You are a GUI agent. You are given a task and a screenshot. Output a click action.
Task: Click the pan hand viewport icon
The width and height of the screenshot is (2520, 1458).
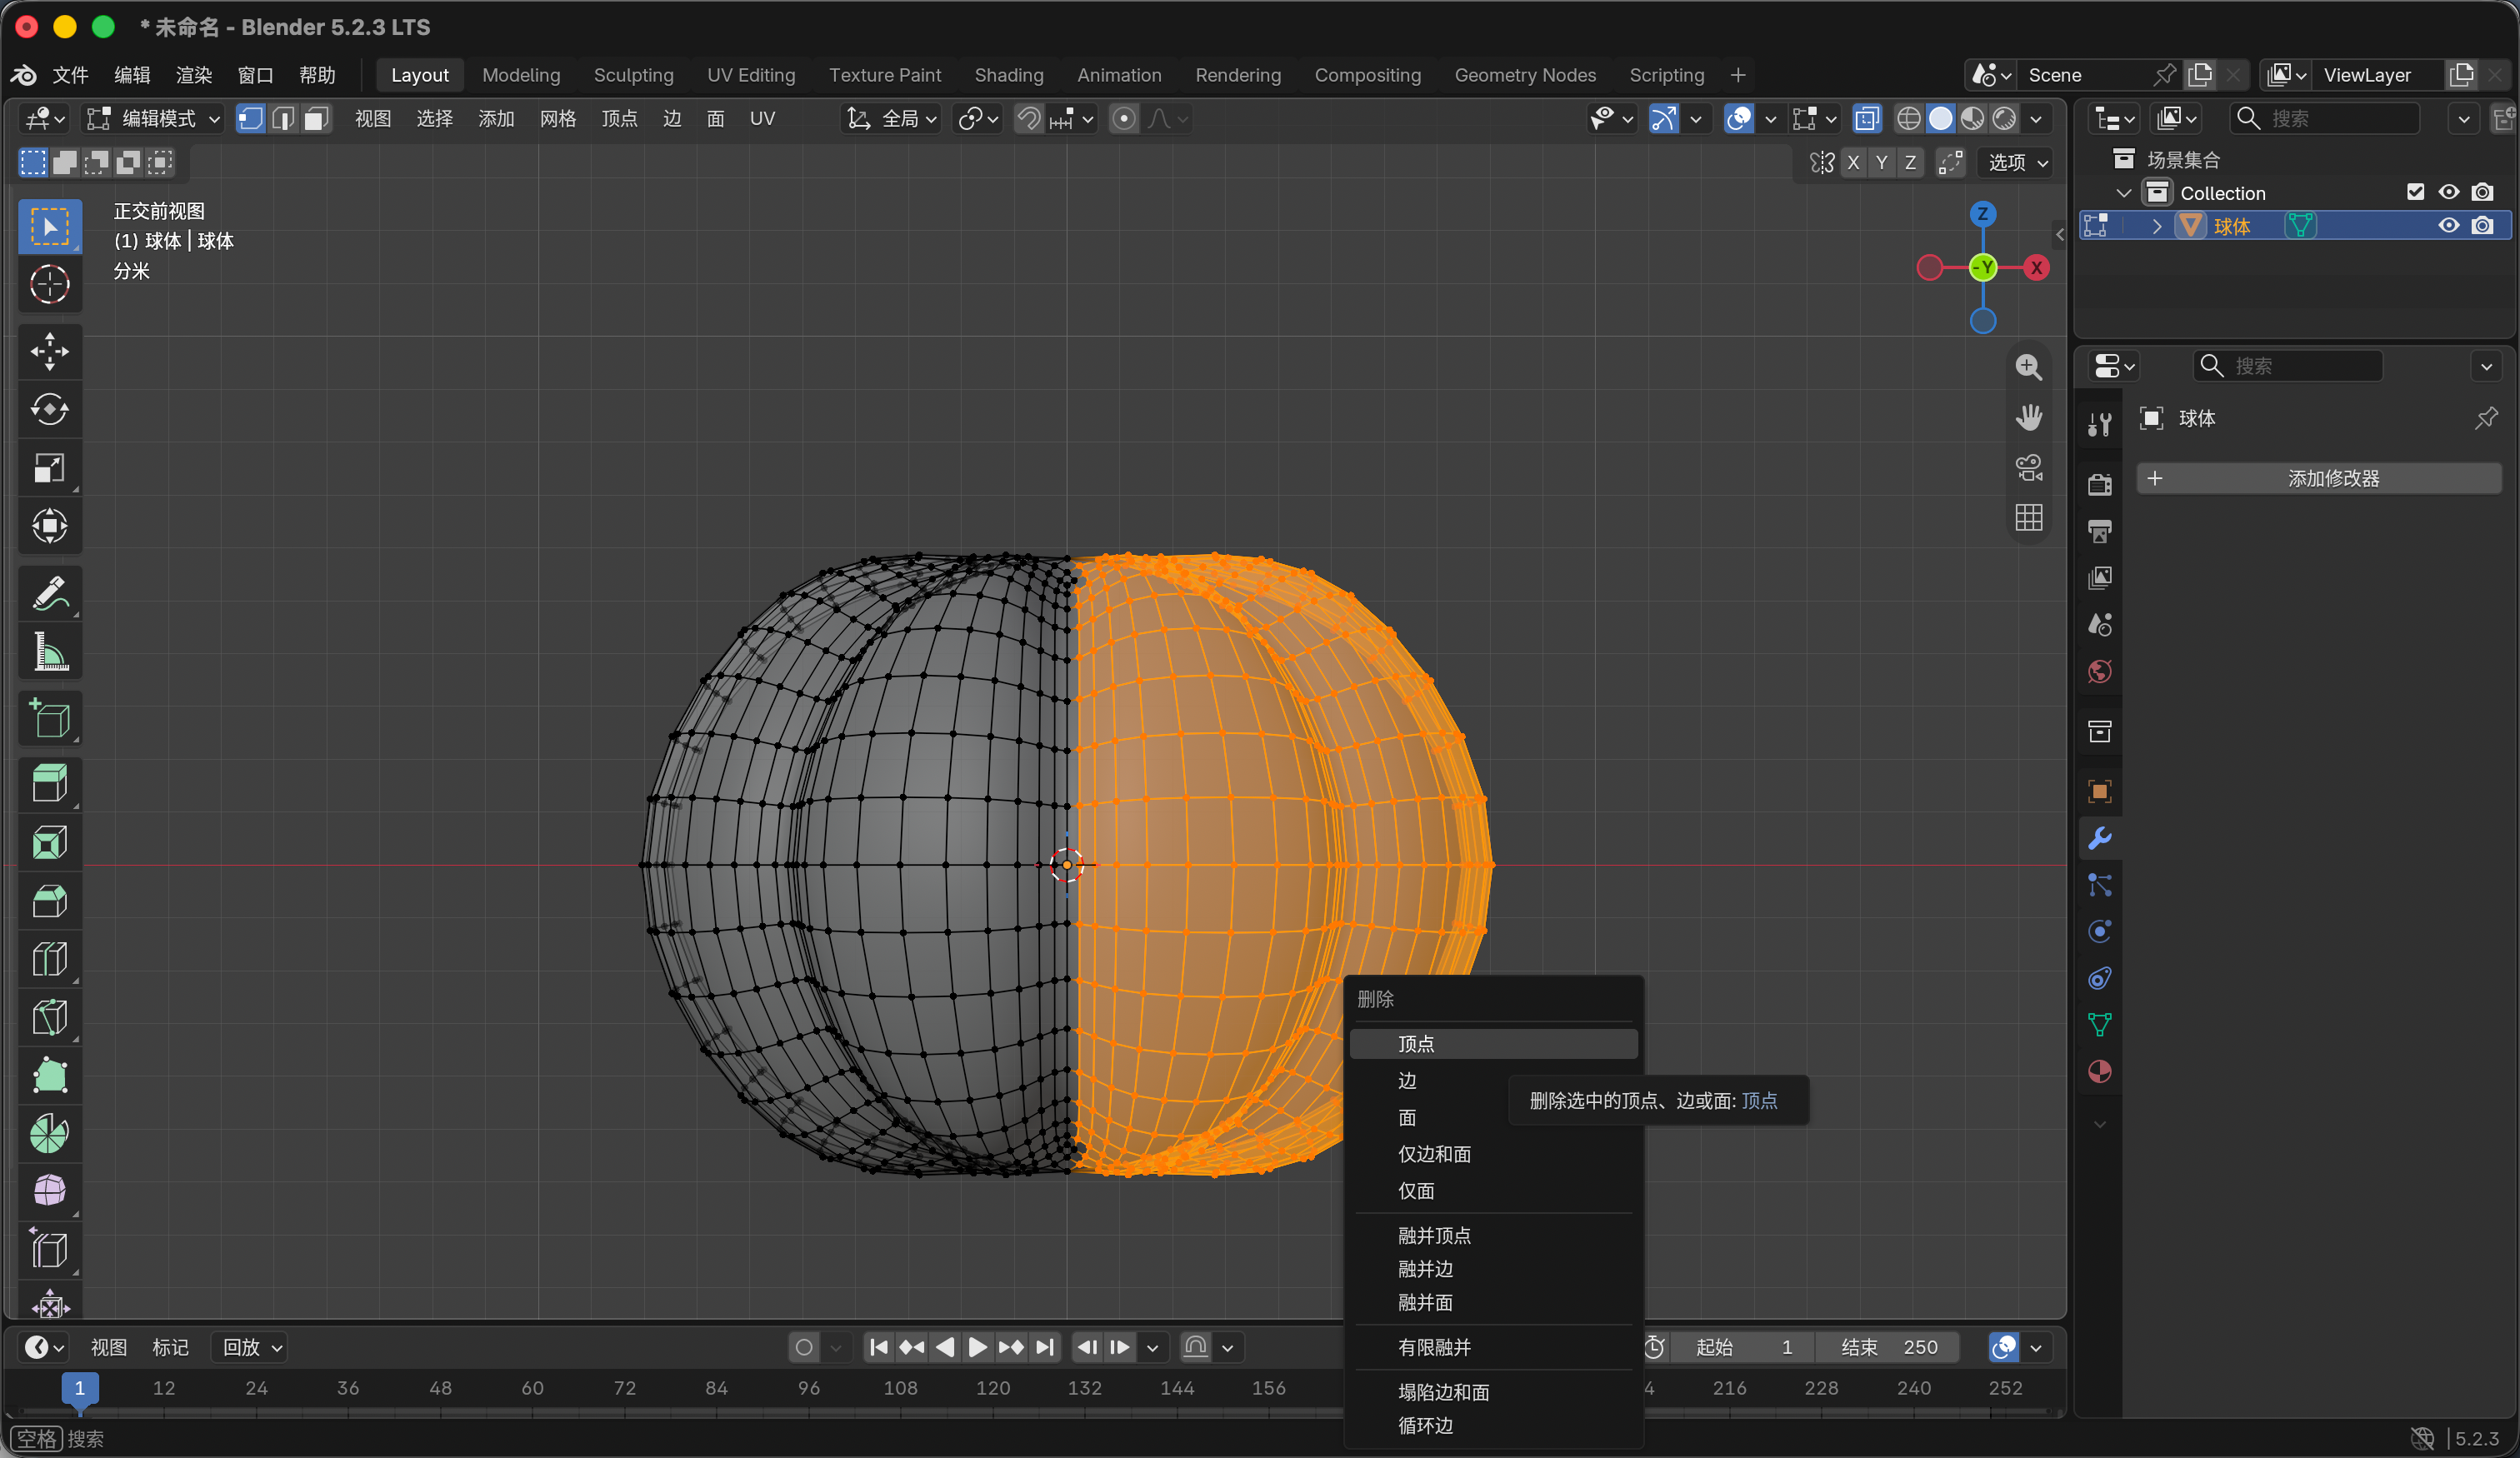click(2028, 417)
